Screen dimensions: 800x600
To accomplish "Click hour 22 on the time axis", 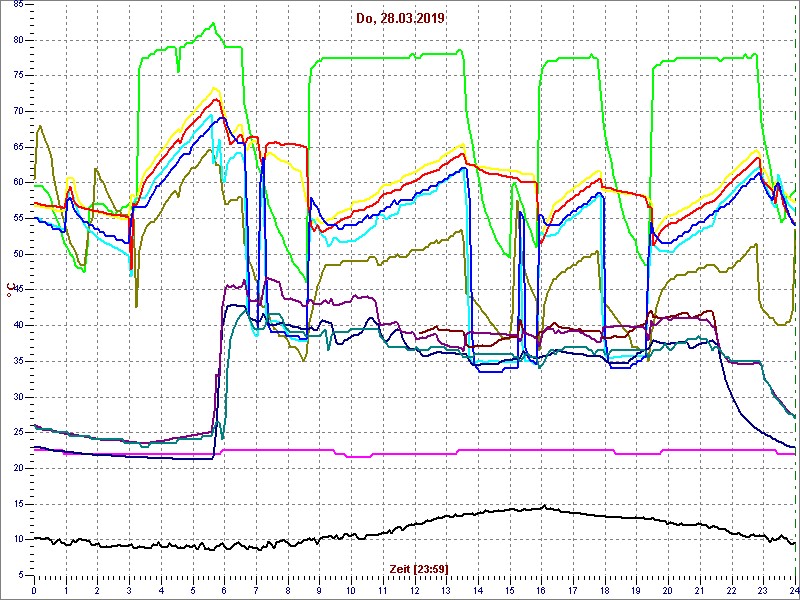I will click(730, 589).
